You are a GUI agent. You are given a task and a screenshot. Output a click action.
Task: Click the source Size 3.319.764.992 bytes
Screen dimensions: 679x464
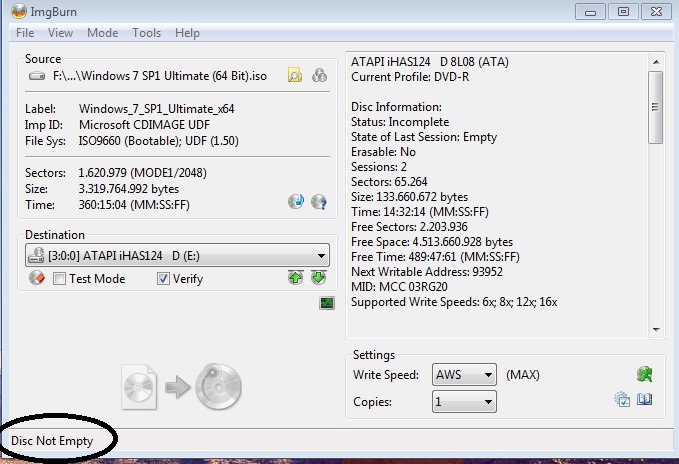pyautogui.click(x=129, y=189)
